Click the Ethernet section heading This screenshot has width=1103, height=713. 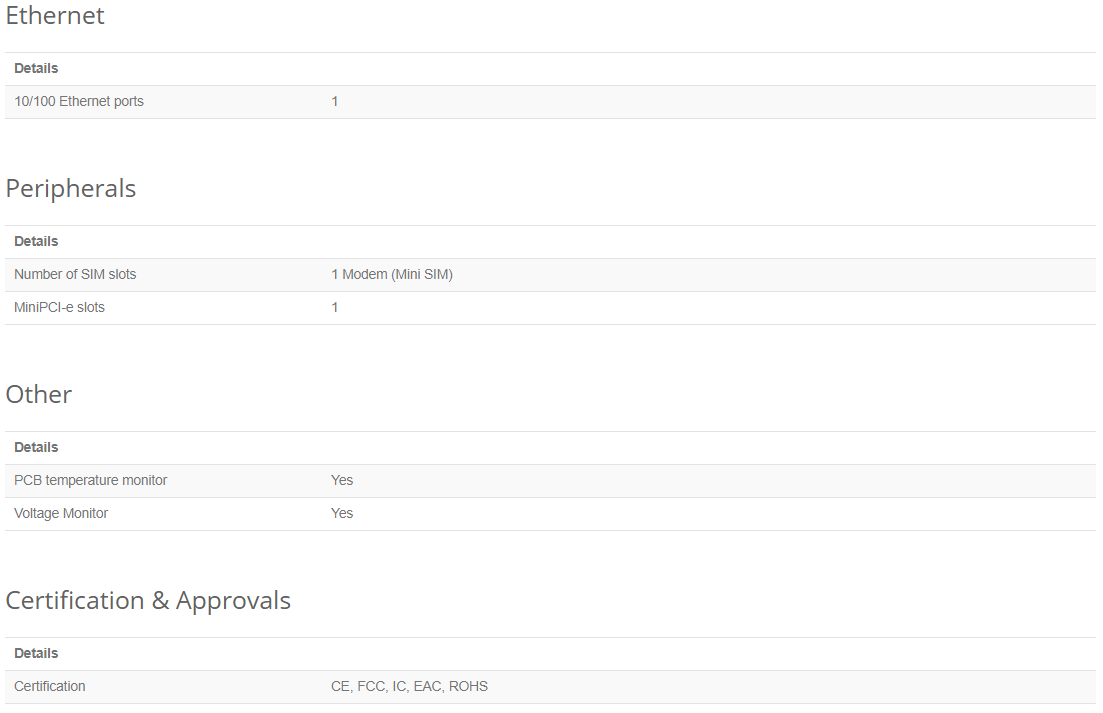tap(55, 15)
